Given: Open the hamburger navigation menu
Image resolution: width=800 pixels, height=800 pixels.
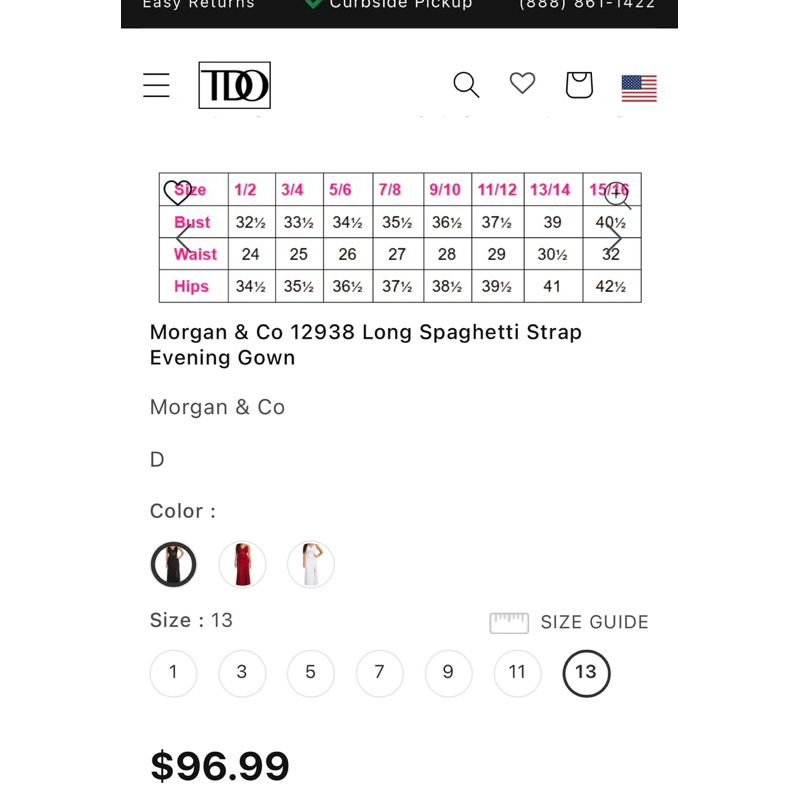Looking at the screenshot, I should pyautogui.click(x=156, y=85).
